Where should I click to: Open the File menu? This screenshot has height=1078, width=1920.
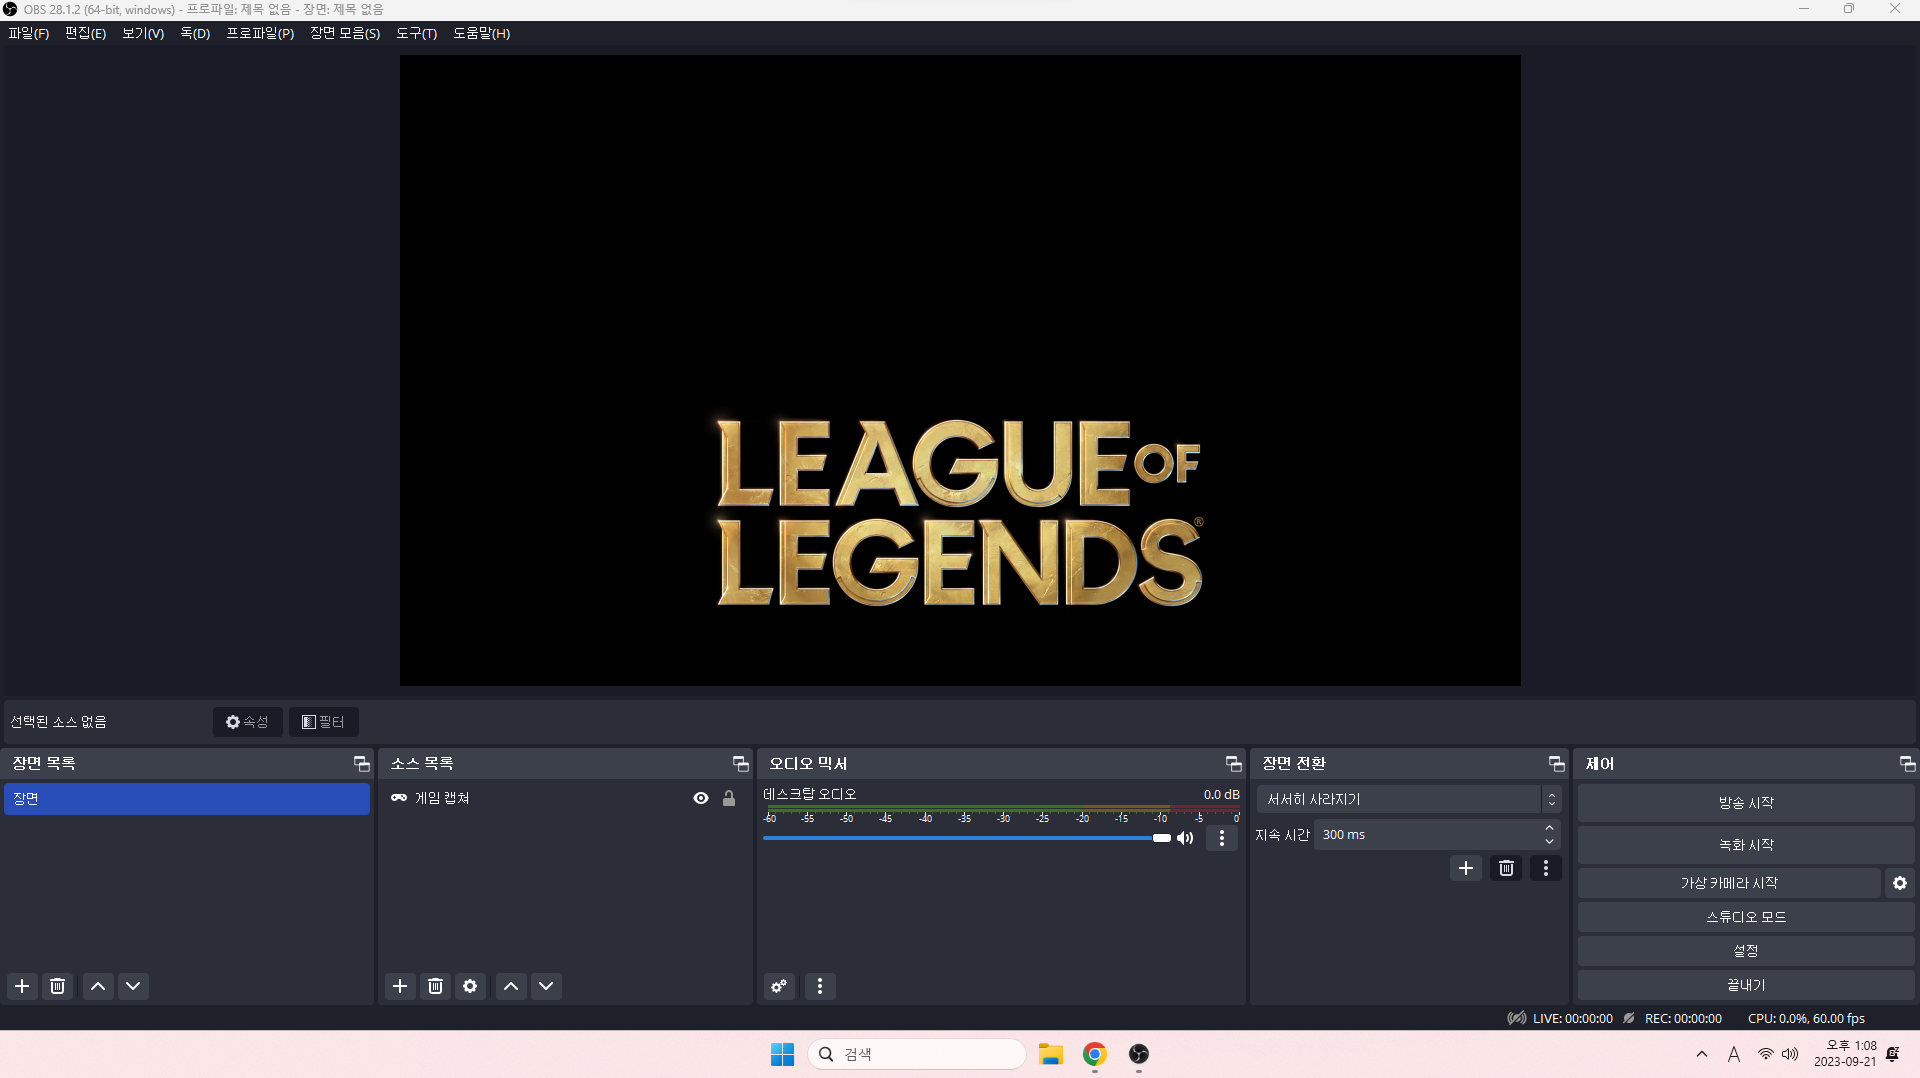(29, 33)
